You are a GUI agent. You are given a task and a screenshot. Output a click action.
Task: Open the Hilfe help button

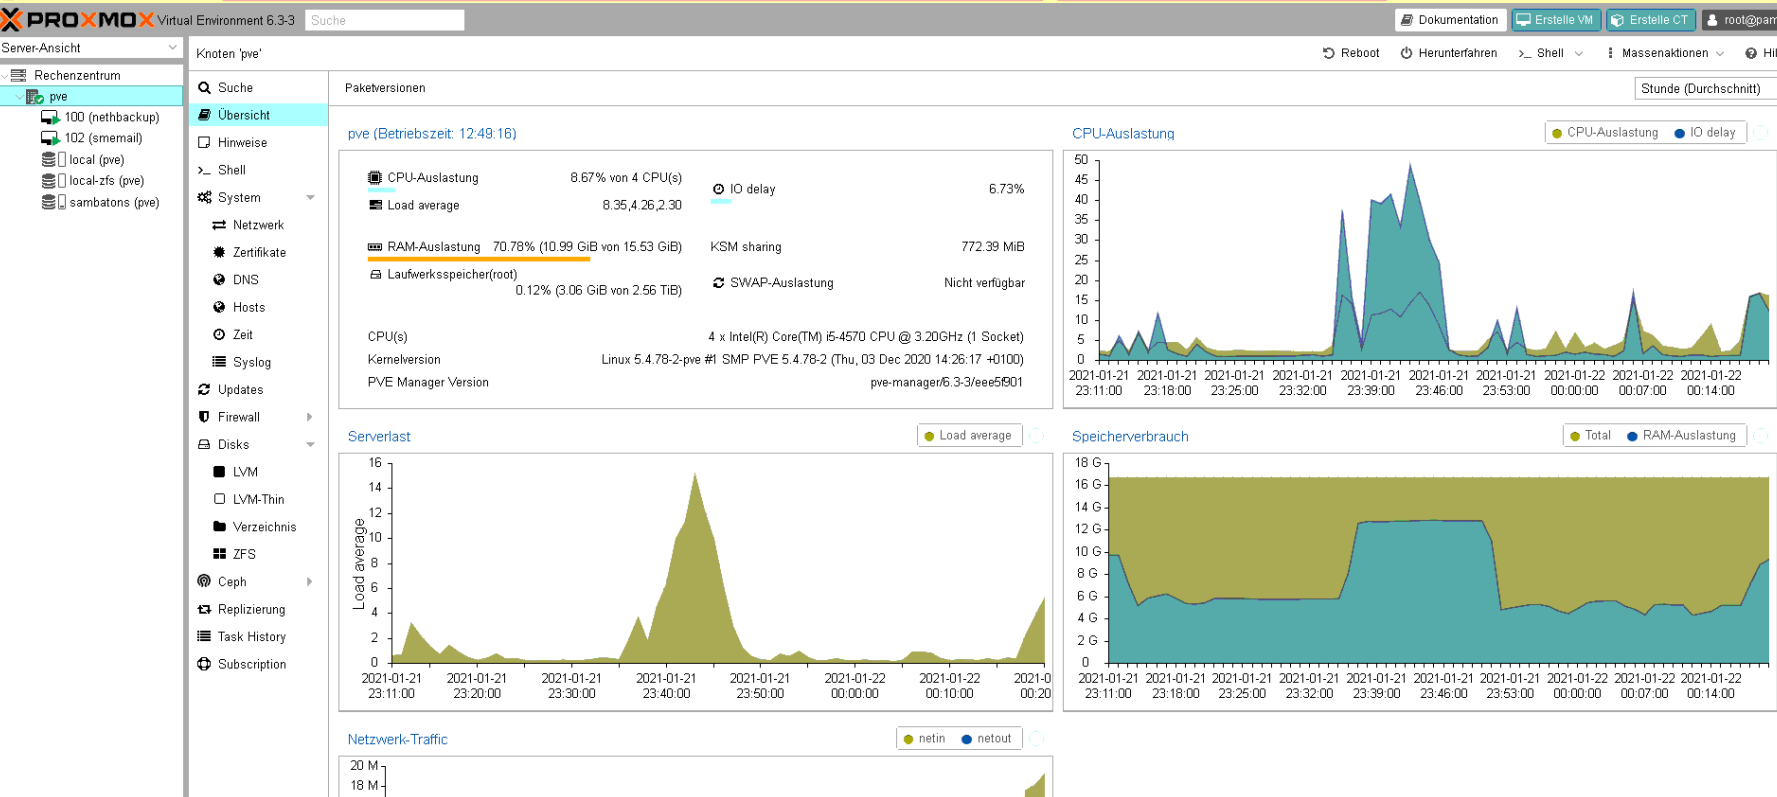(x=1760, y=53)
